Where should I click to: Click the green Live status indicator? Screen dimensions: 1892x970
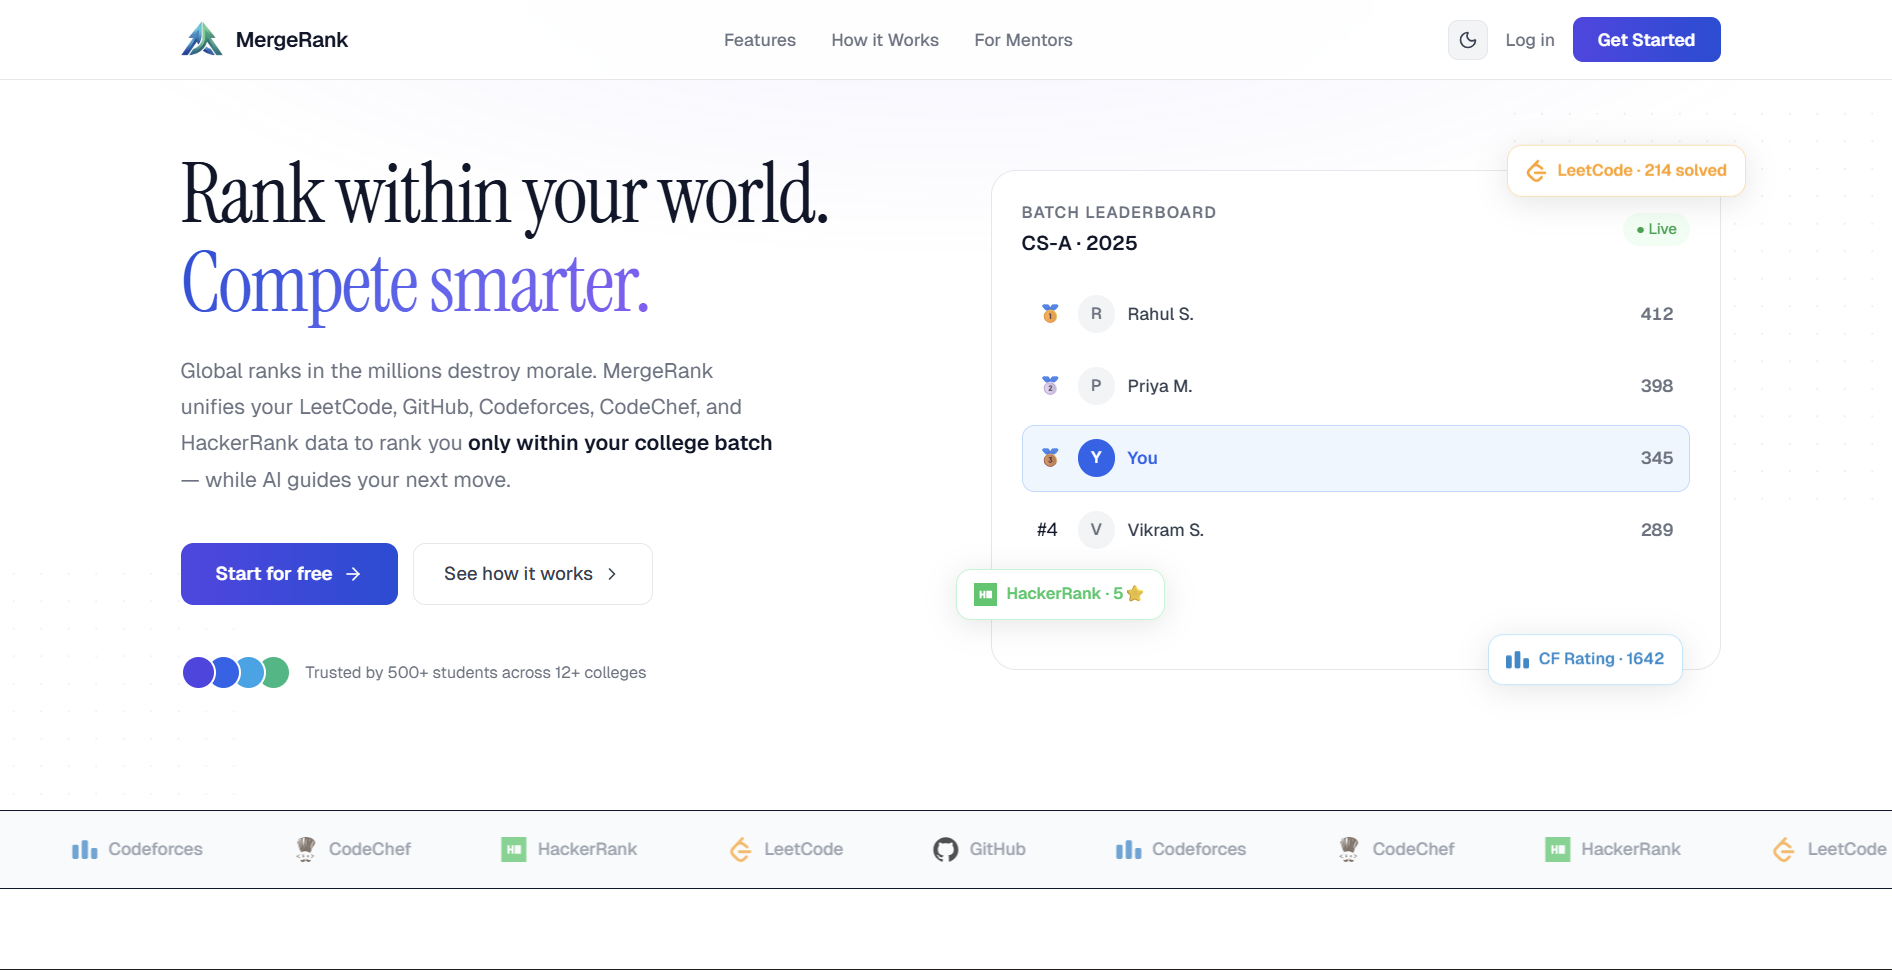[1656, 229]
